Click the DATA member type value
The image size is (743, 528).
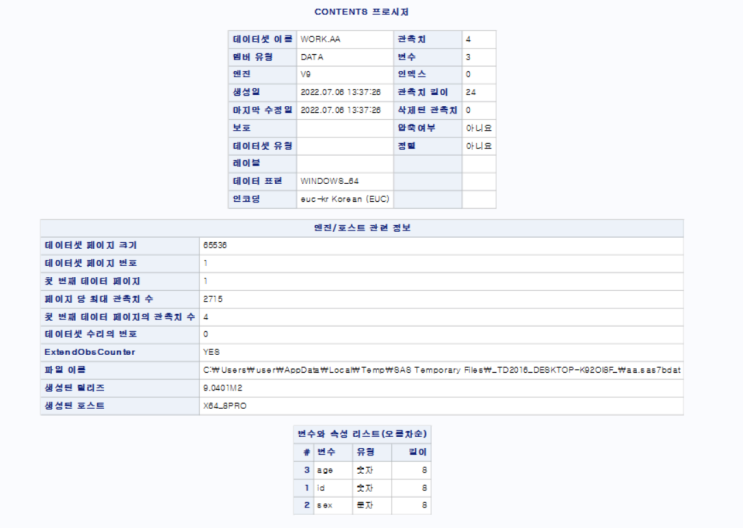click(312, 57)
